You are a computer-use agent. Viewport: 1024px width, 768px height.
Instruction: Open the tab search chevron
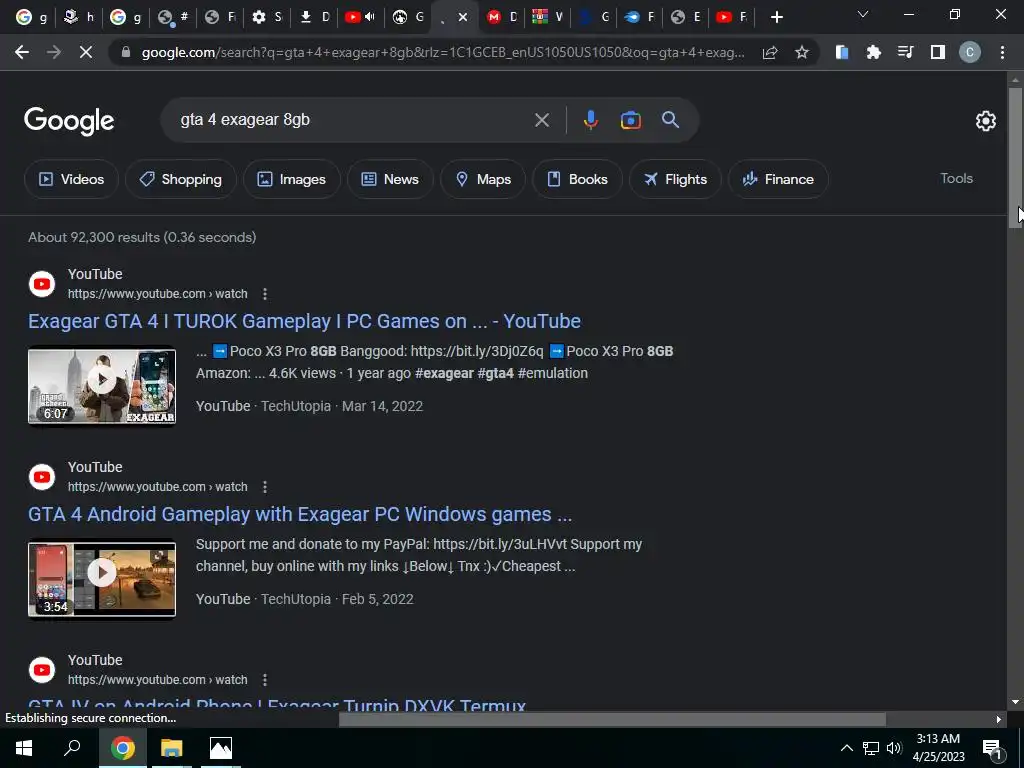click(x=863, y=14)
